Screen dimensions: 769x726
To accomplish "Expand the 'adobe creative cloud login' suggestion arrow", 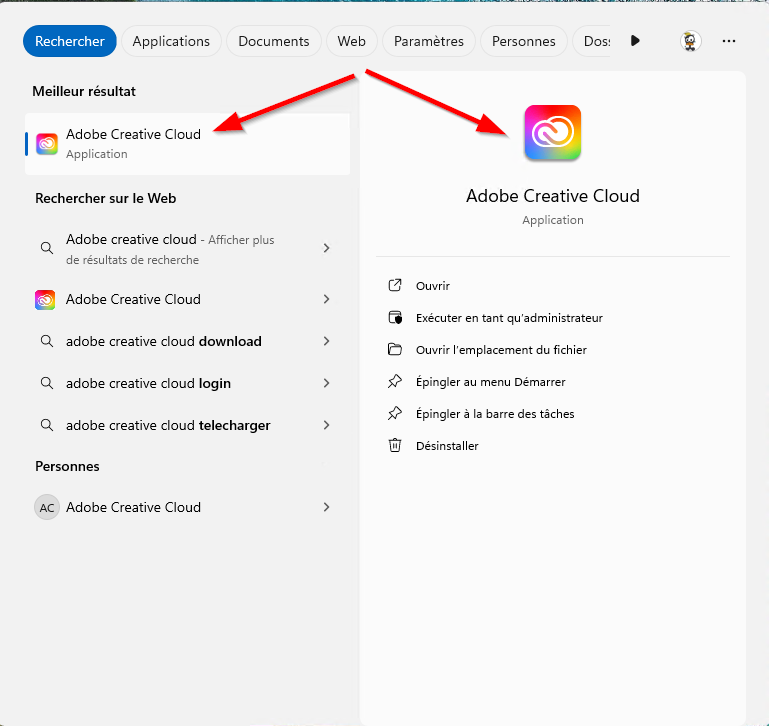I will point(326,383).
